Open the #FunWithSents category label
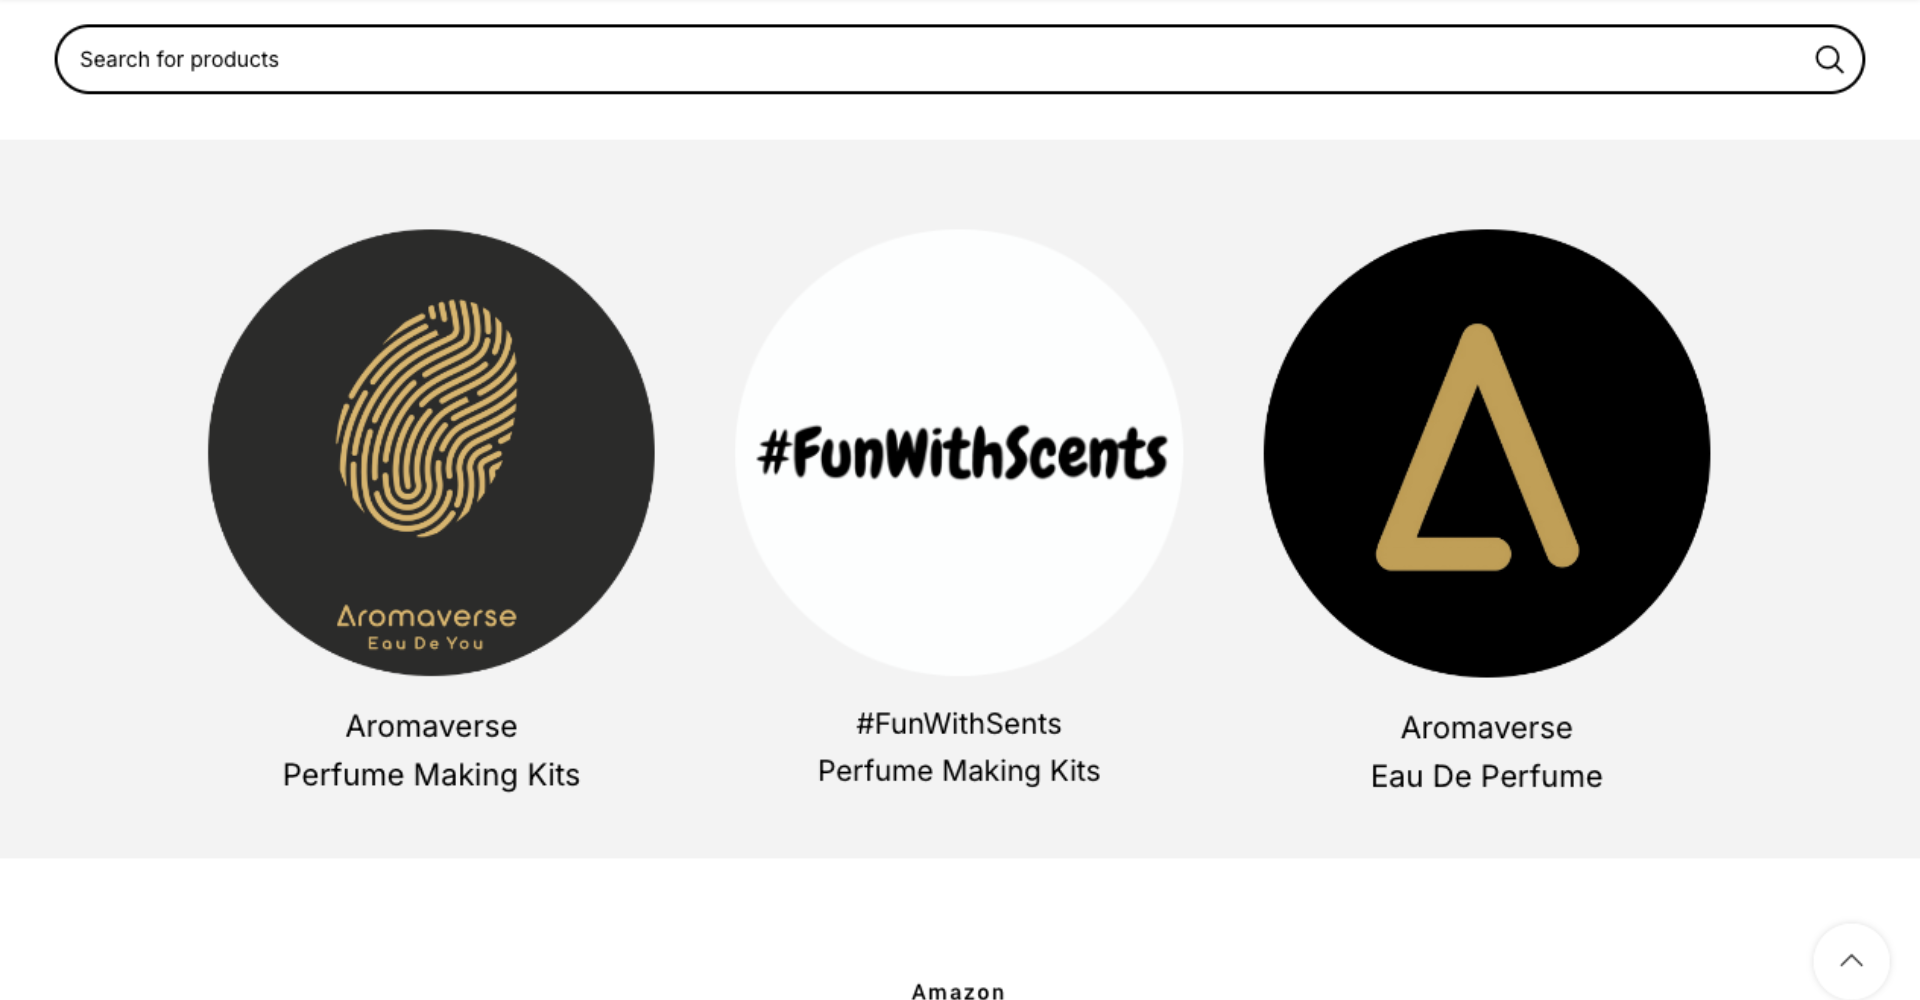 coord(959,723)
